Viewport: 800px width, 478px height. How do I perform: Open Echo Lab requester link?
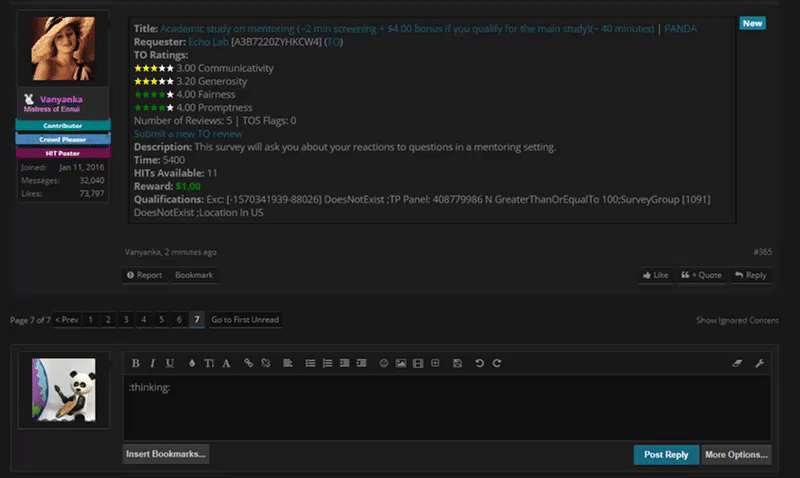click(x=208, y=42)
